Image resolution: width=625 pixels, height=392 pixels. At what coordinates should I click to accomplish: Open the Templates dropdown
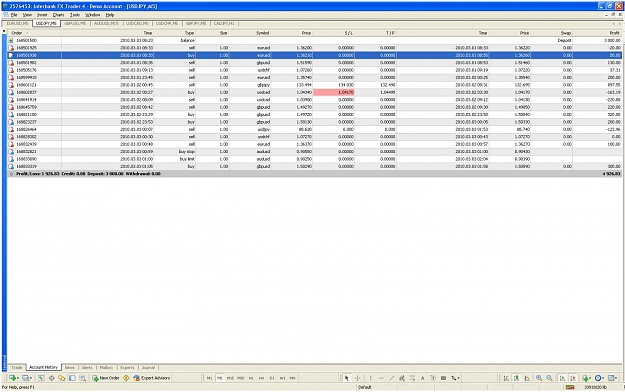[x=612, y=378]
